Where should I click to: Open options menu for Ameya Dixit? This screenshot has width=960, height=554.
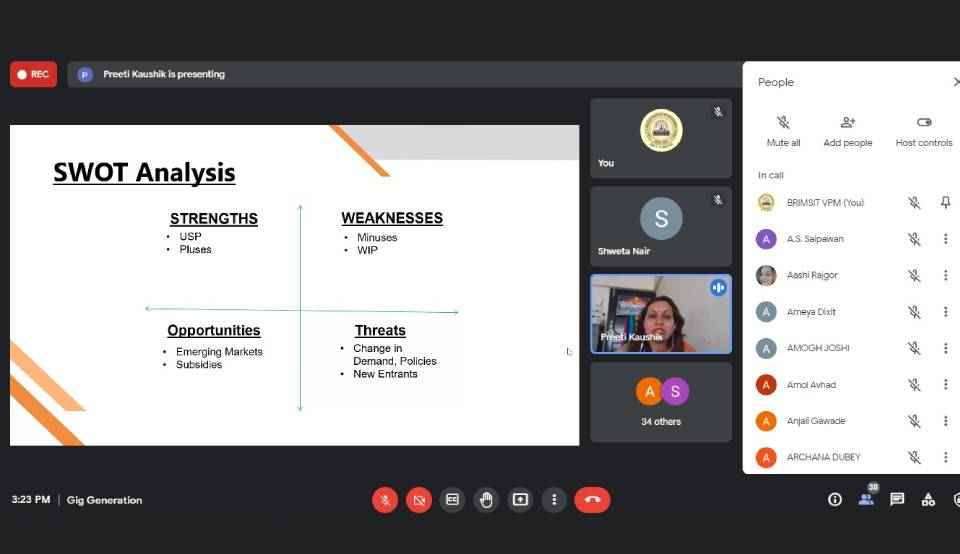pos(945,312)
